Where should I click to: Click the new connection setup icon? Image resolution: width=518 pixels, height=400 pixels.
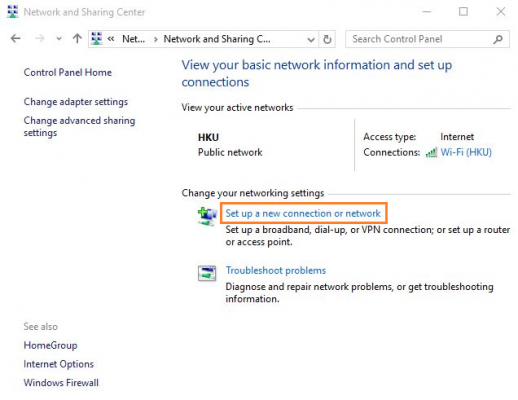[x=207, y=216]
